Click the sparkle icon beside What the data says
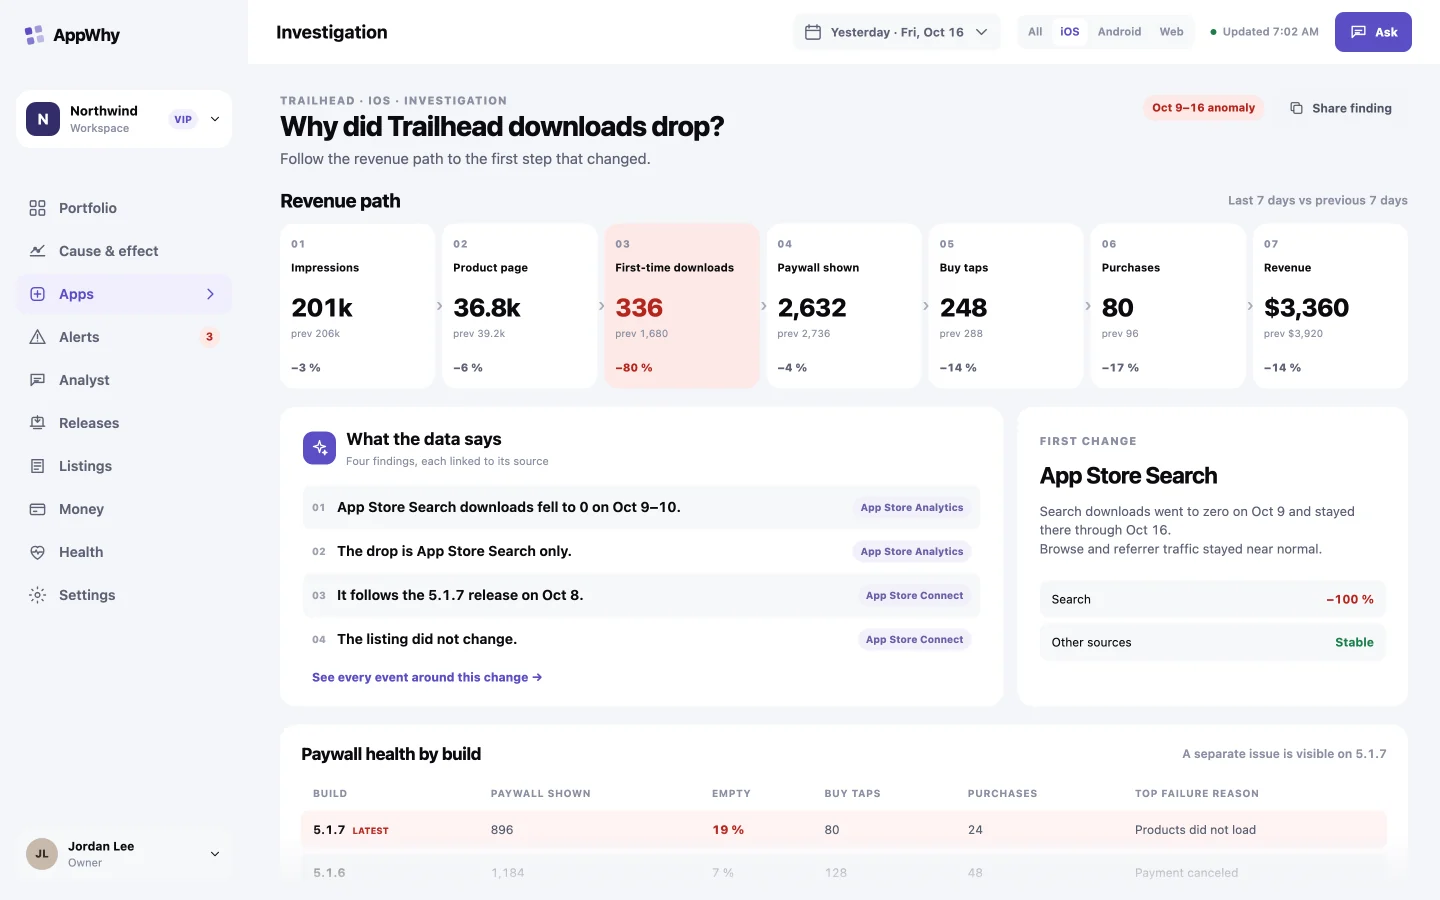The image size is (1440, 900). point(320,448)
